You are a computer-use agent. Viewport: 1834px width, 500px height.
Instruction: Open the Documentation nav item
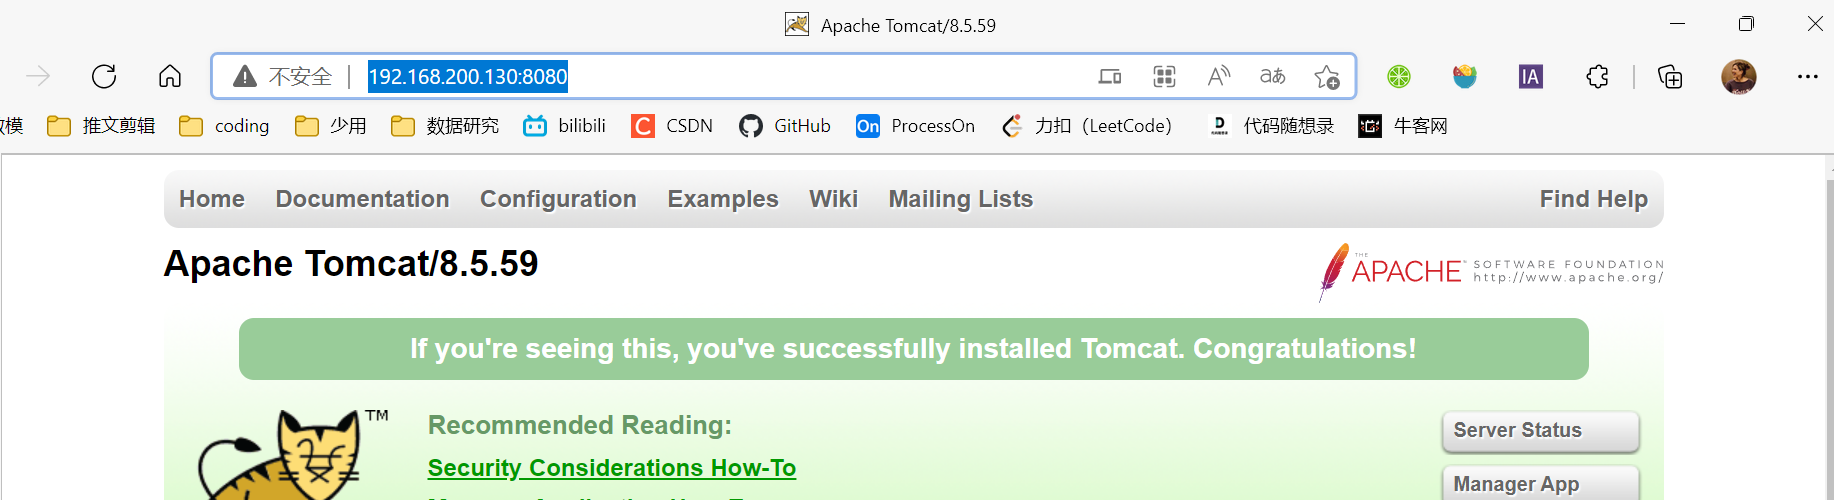coord(362,199)
